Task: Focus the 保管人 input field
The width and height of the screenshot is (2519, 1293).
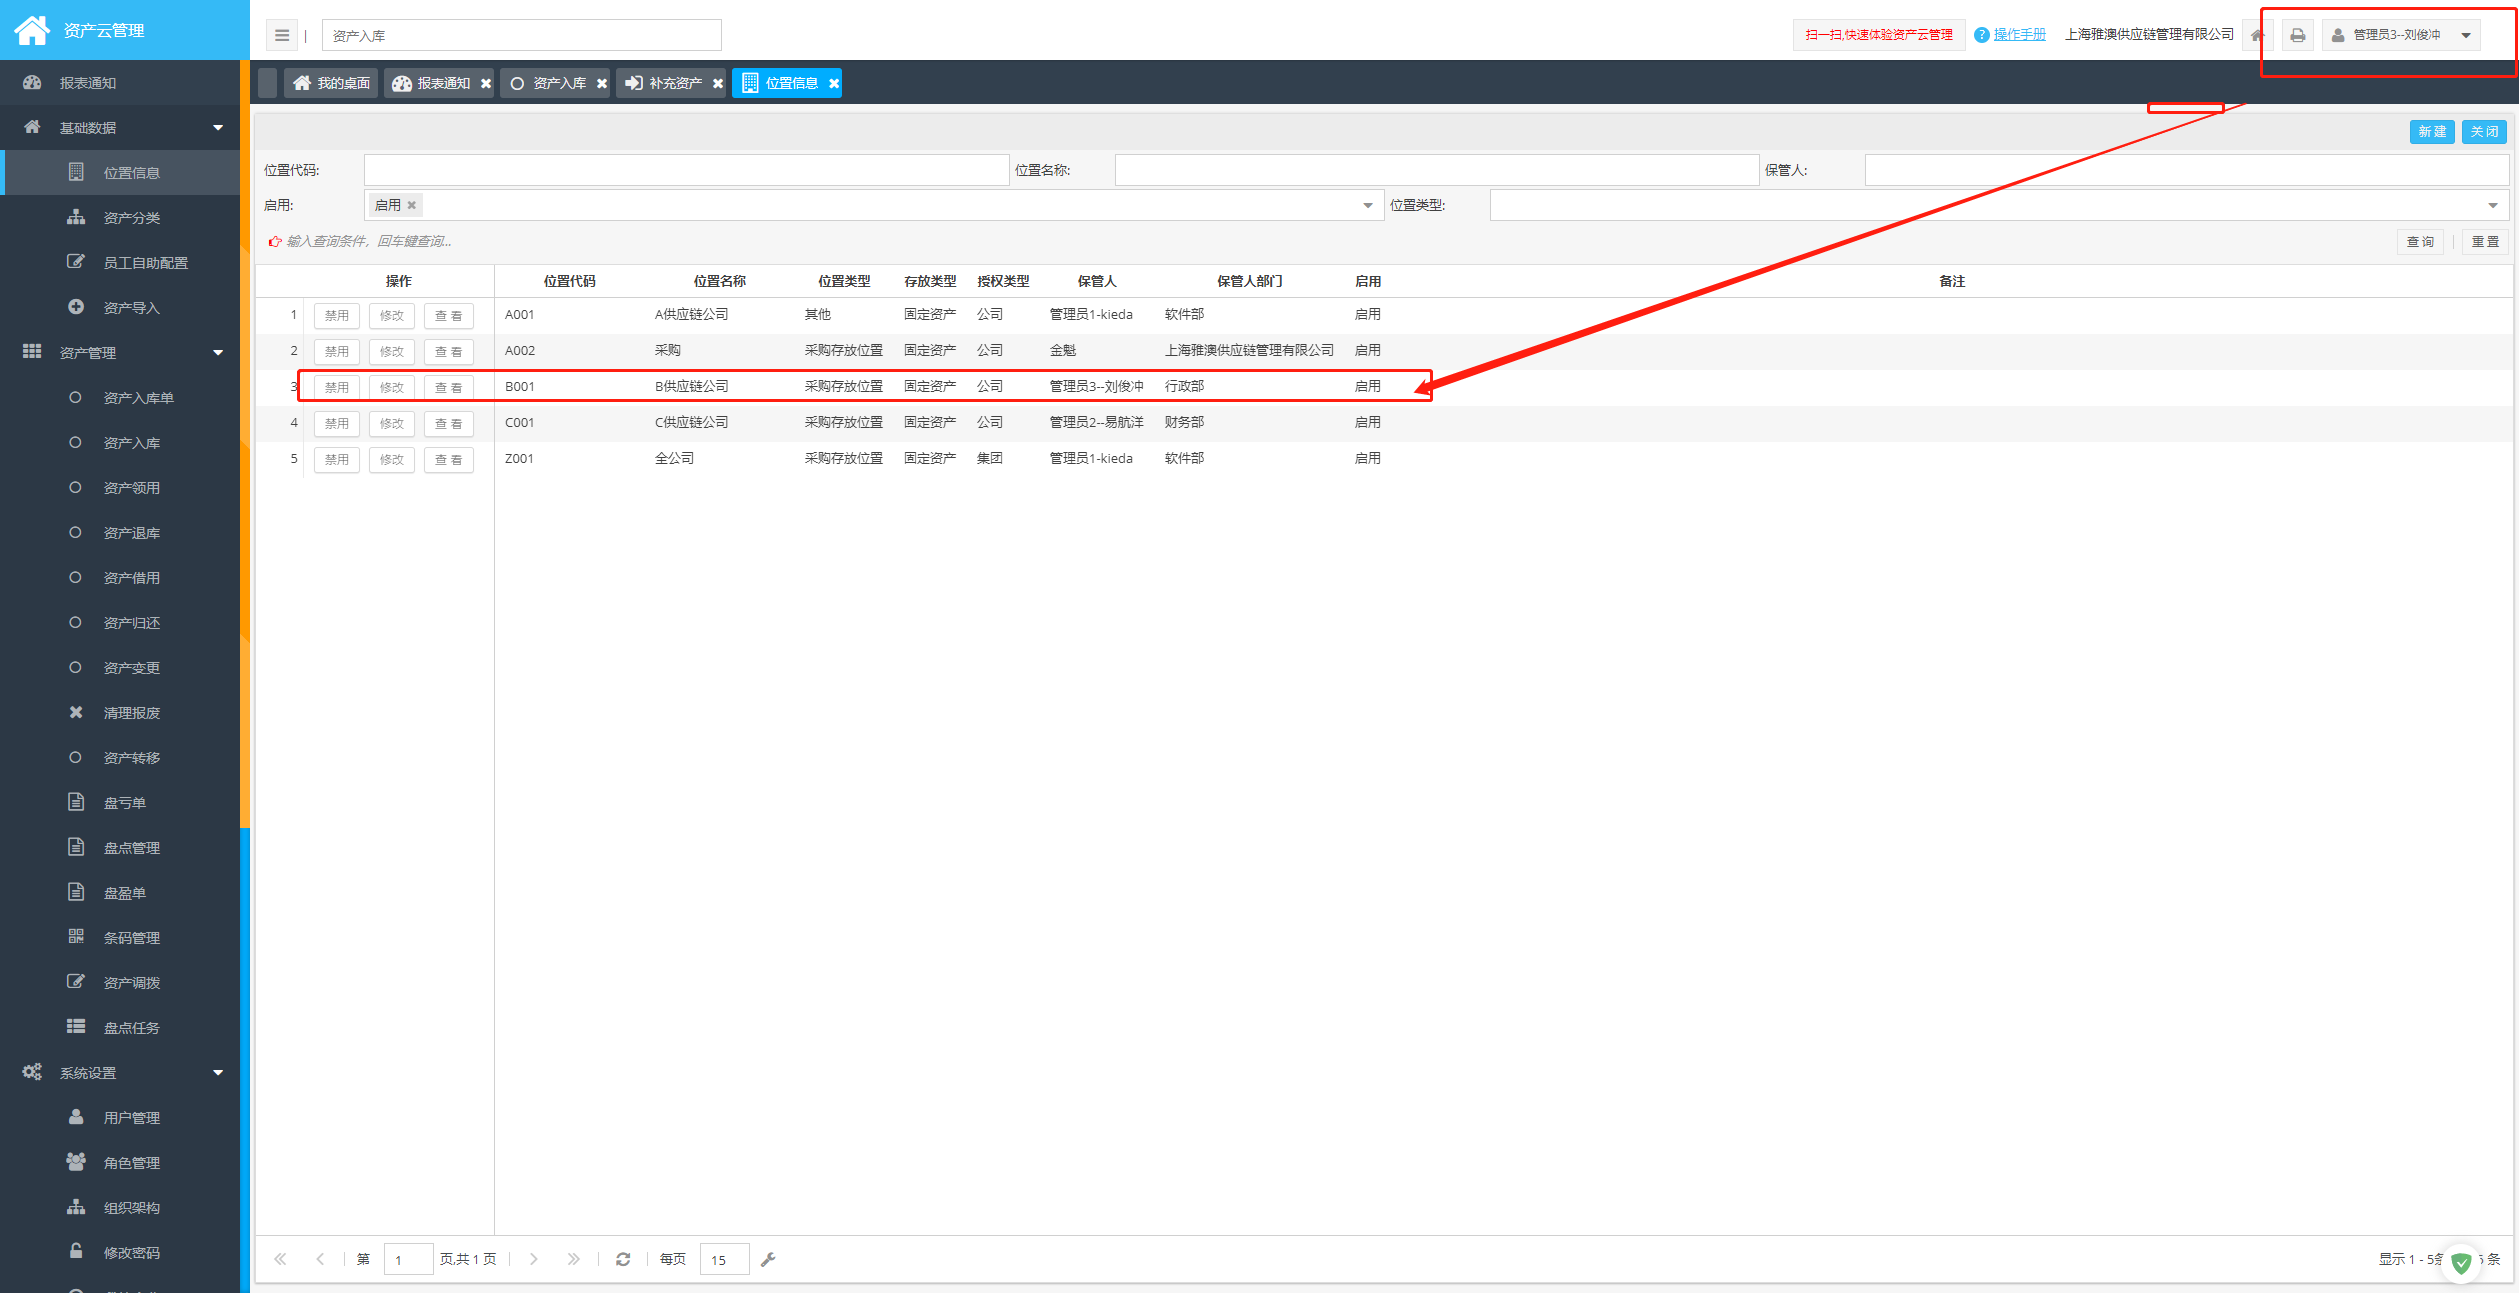Action: coord(2187,170)
